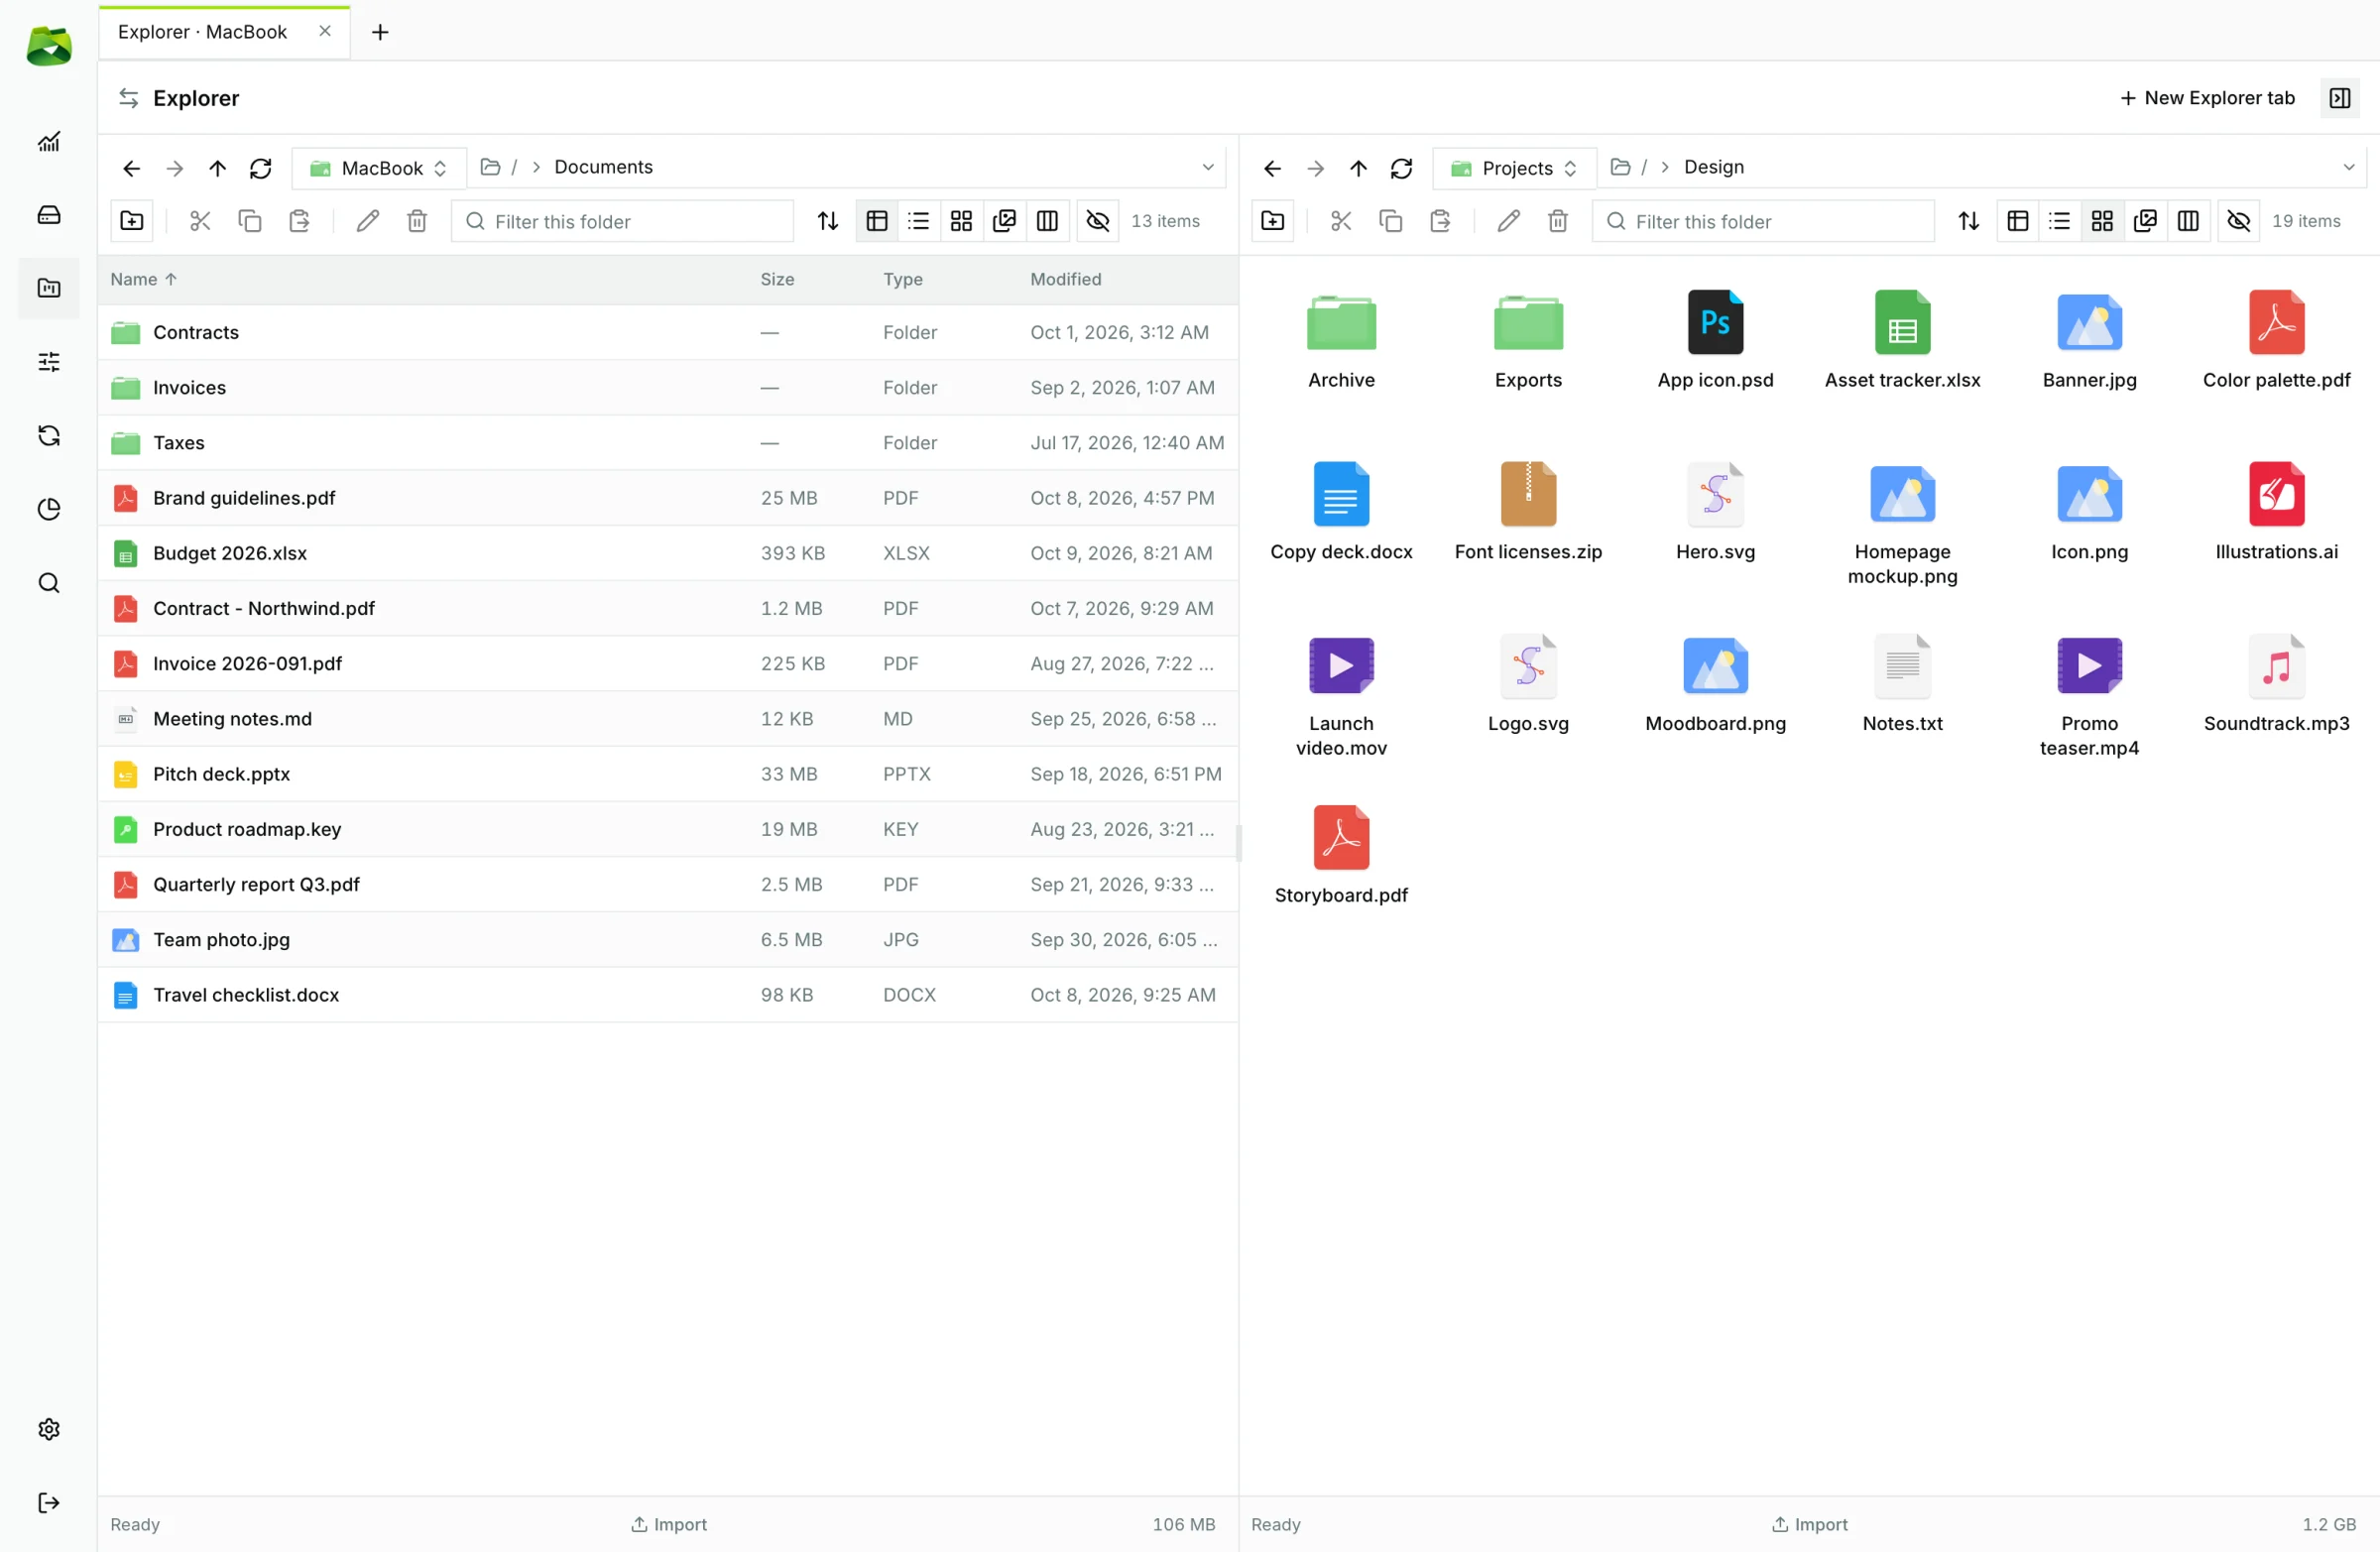
Task: Toggle hidden files visibility in Design pane
Action: [x=2238, y=221]
